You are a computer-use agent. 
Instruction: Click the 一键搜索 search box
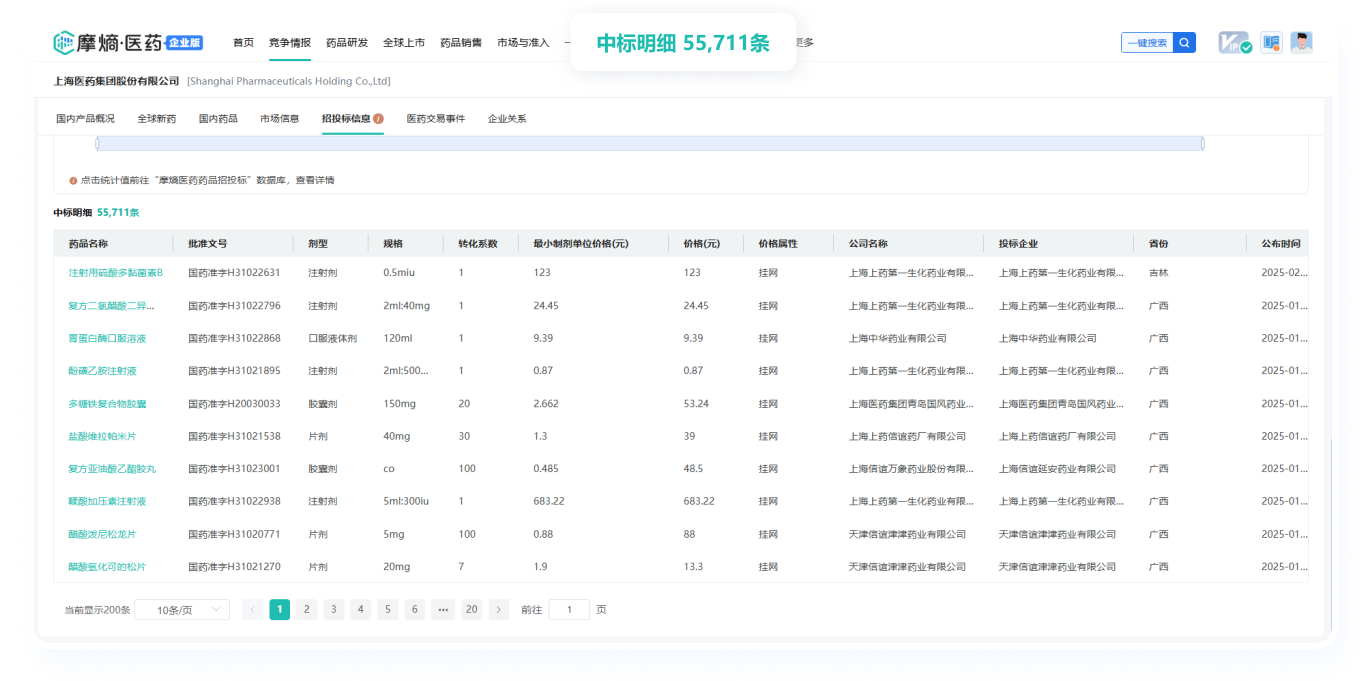tap(1147, 43)
